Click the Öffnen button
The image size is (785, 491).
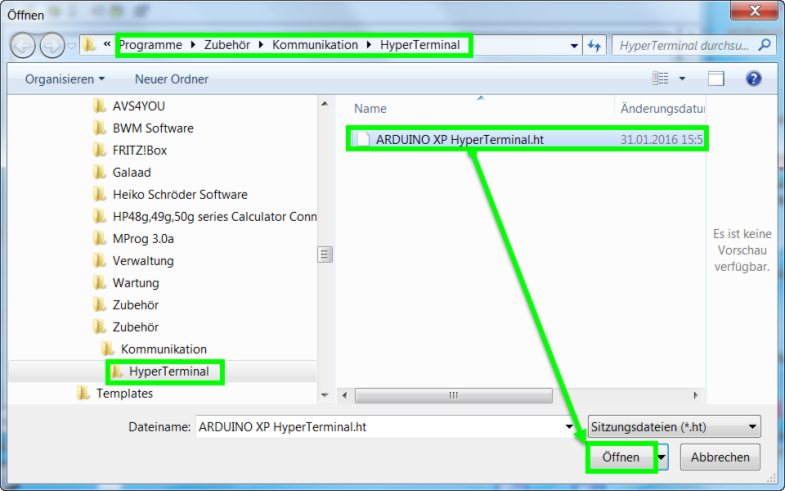621,457
